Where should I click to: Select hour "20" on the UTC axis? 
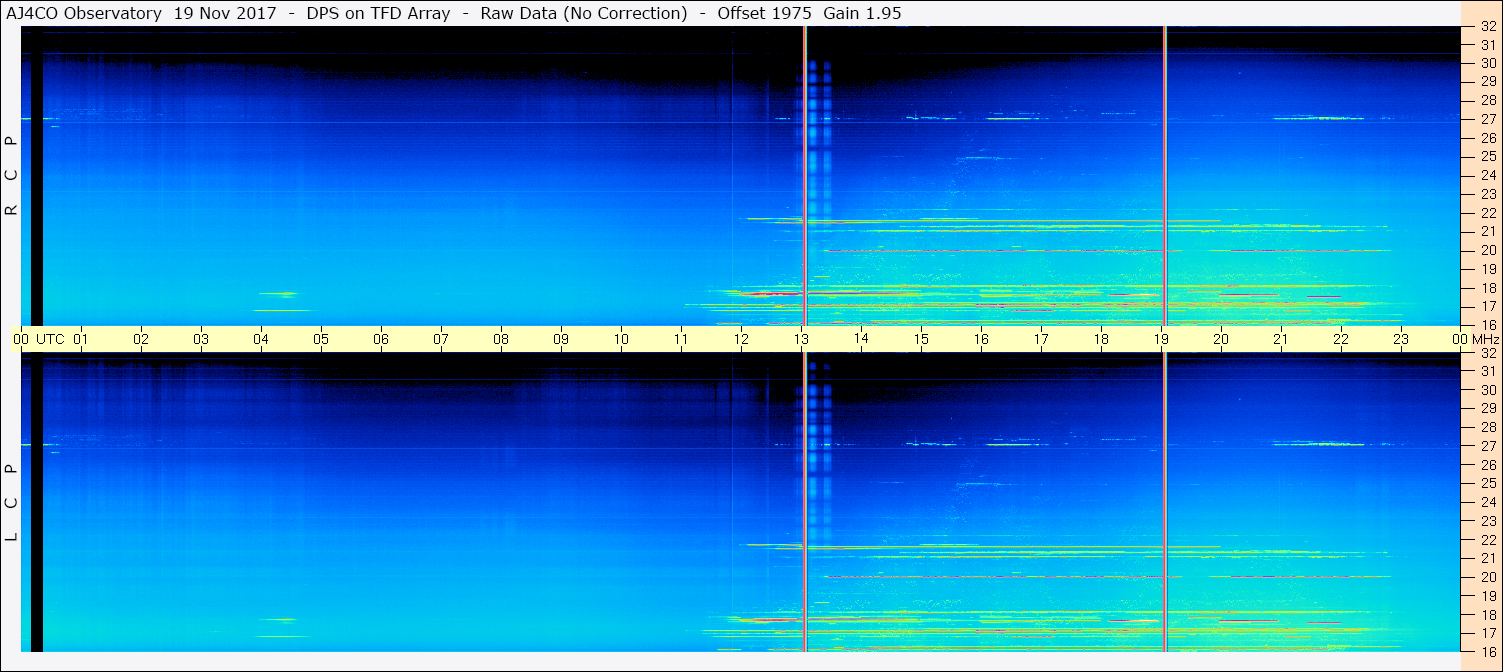(1221, 339)
